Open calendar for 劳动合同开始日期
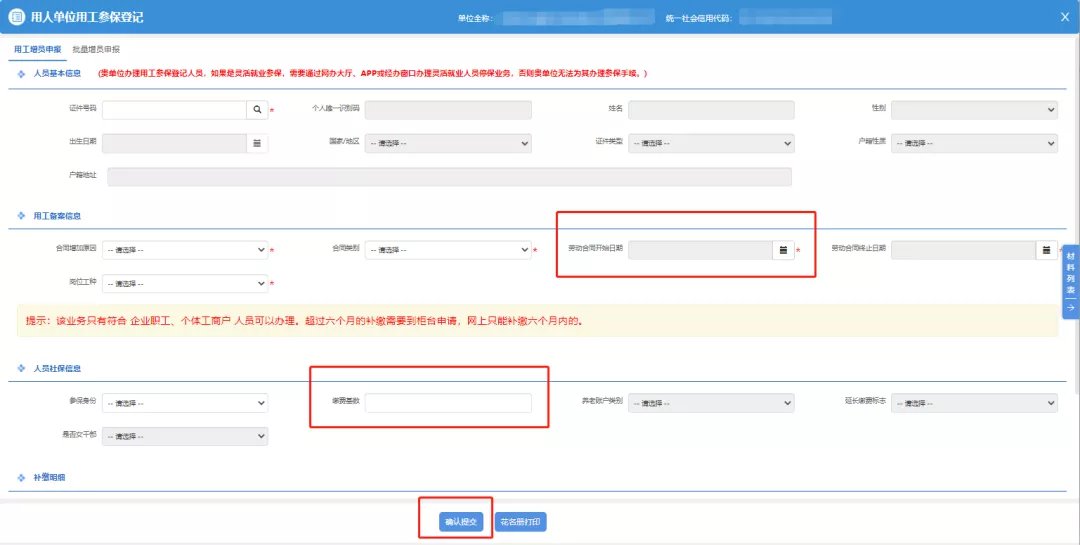The width and height of the screenshot is (1080, 545). pos(783,250)
